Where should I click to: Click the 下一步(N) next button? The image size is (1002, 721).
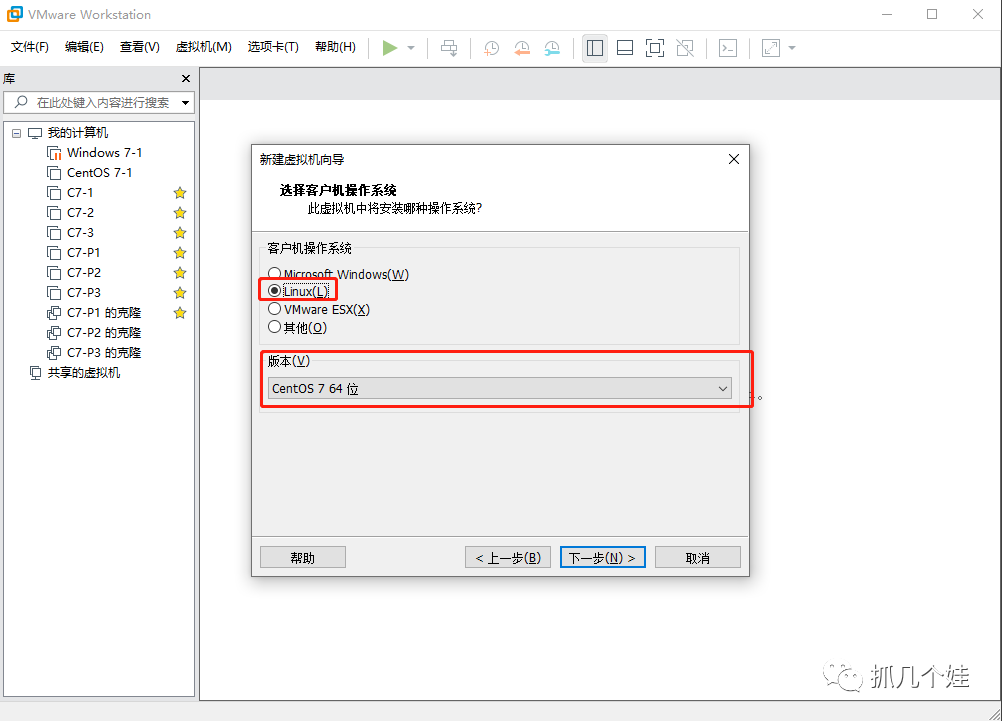click(603, 557)
